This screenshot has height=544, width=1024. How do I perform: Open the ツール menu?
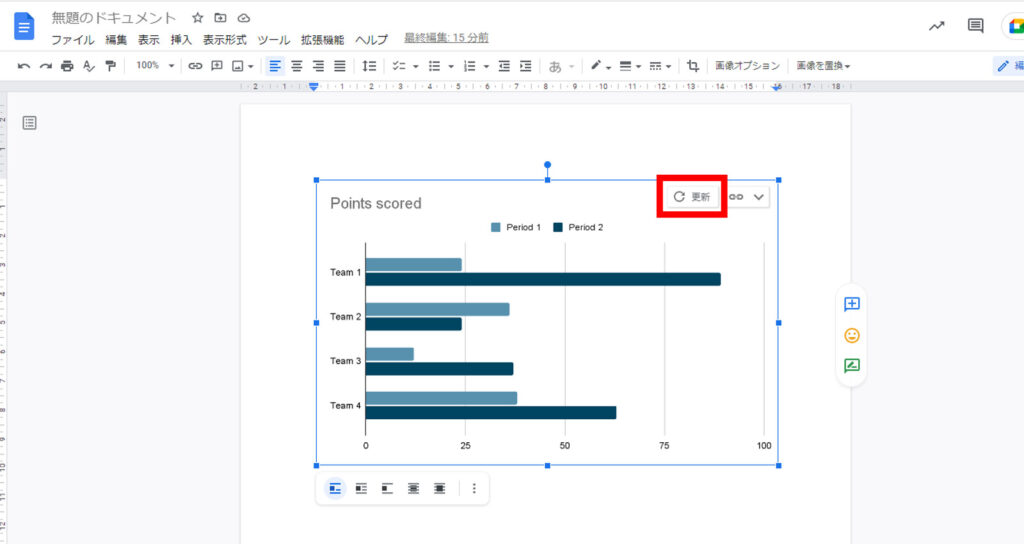pos(274,40)
